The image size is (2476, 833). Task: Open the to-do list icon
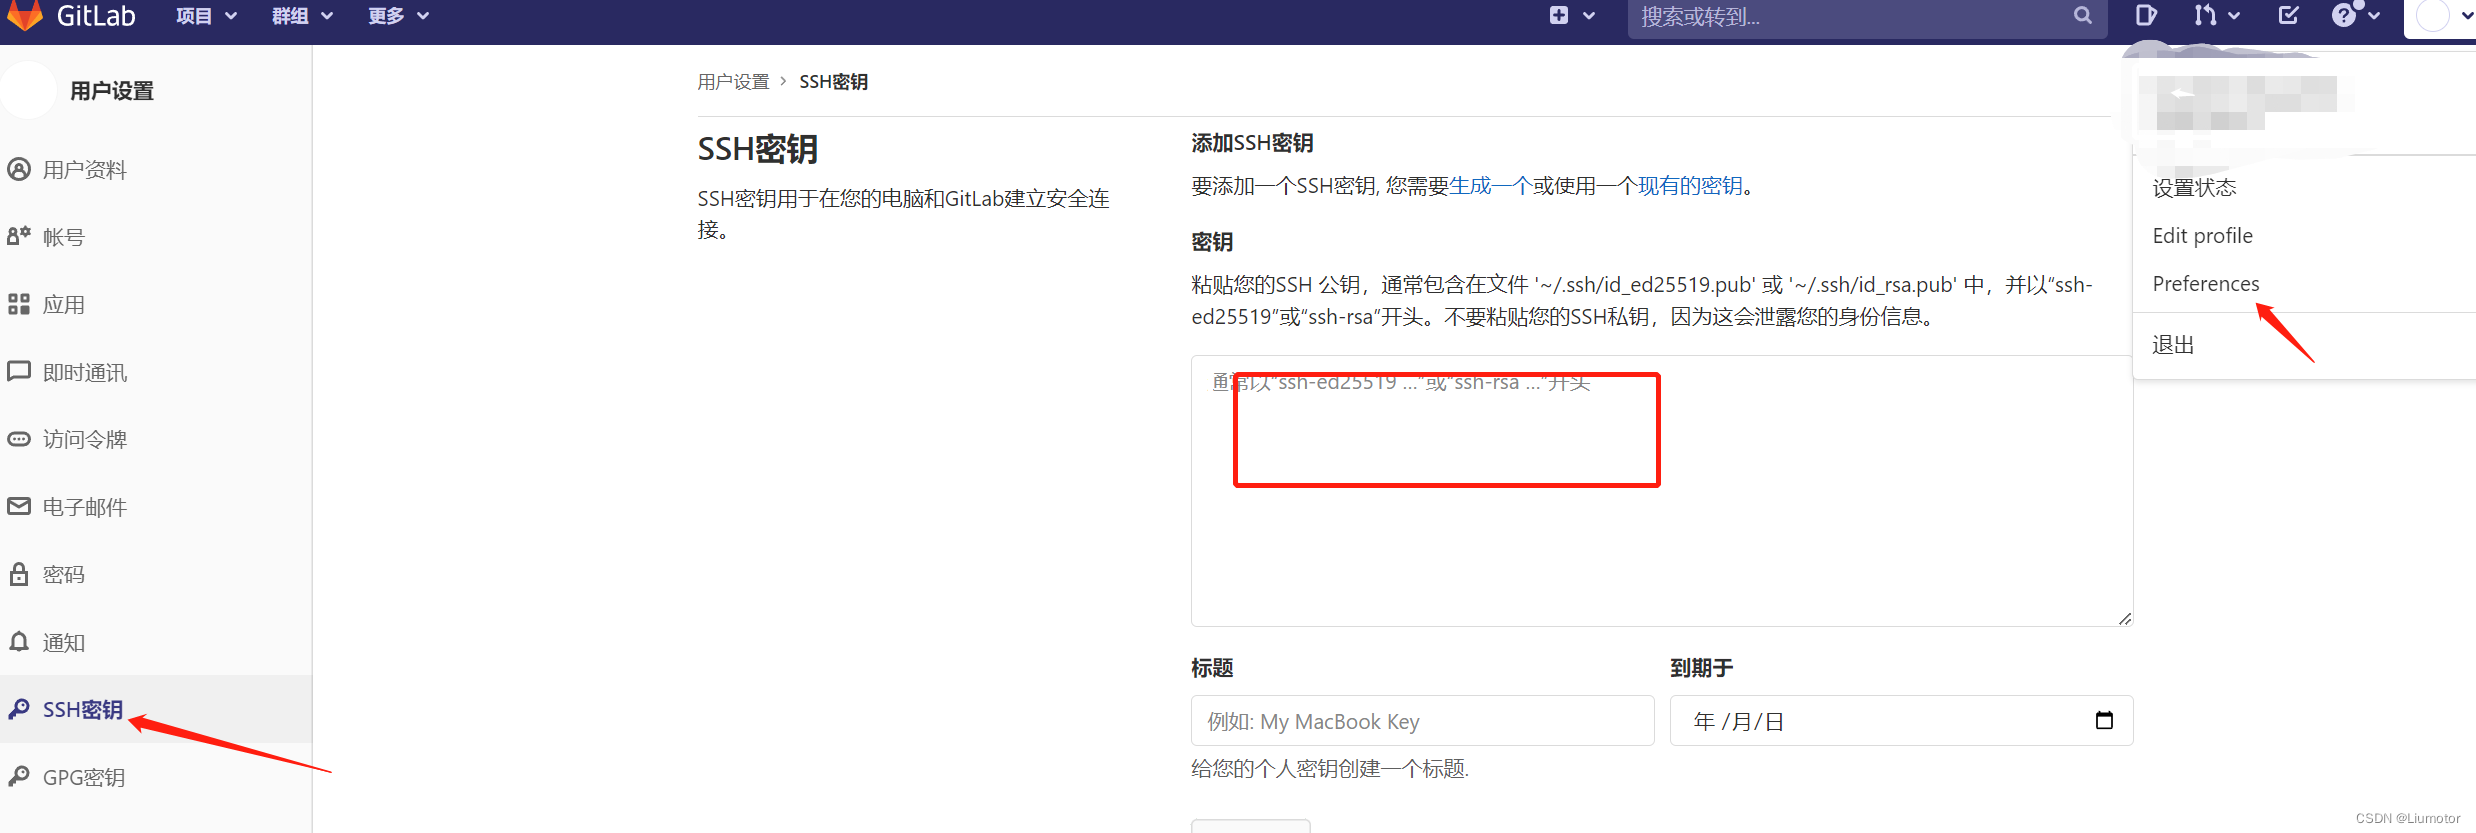click(x=2288, y=16)
